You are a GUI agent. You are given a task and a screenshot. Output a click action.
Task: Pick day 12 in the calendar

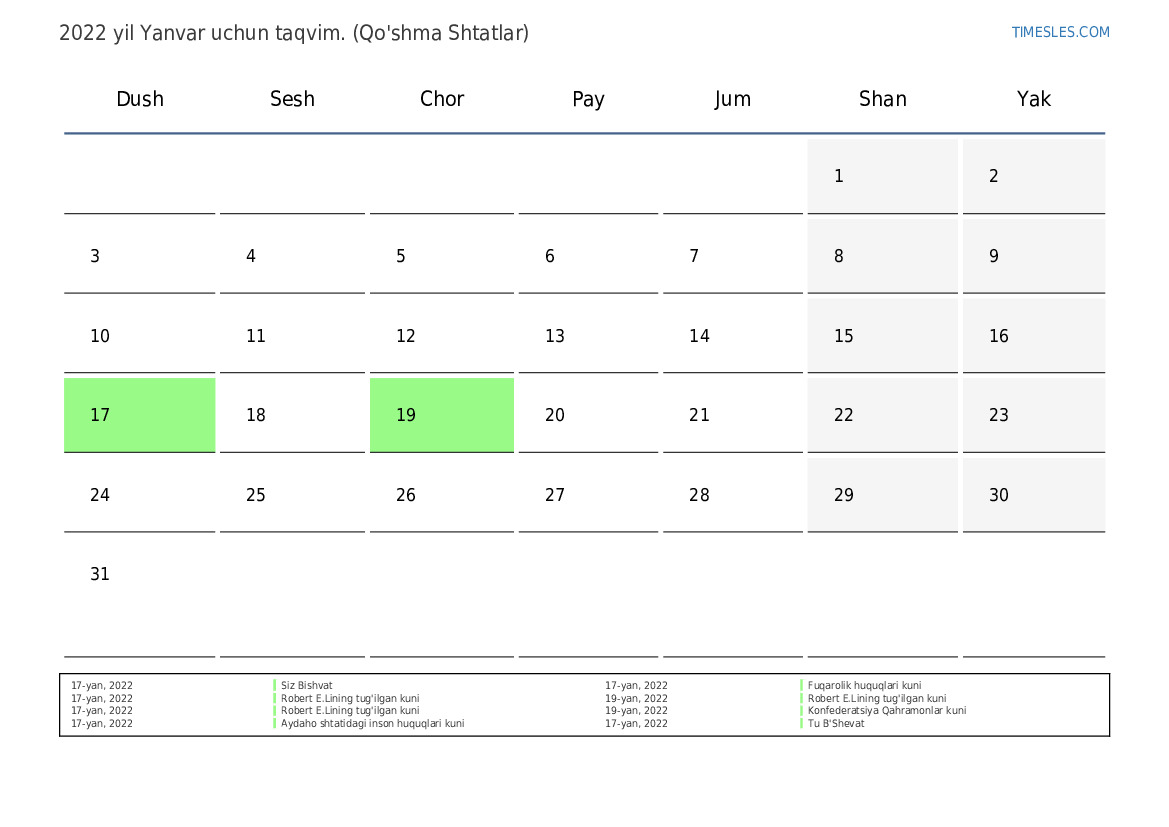tap(442, 336)
